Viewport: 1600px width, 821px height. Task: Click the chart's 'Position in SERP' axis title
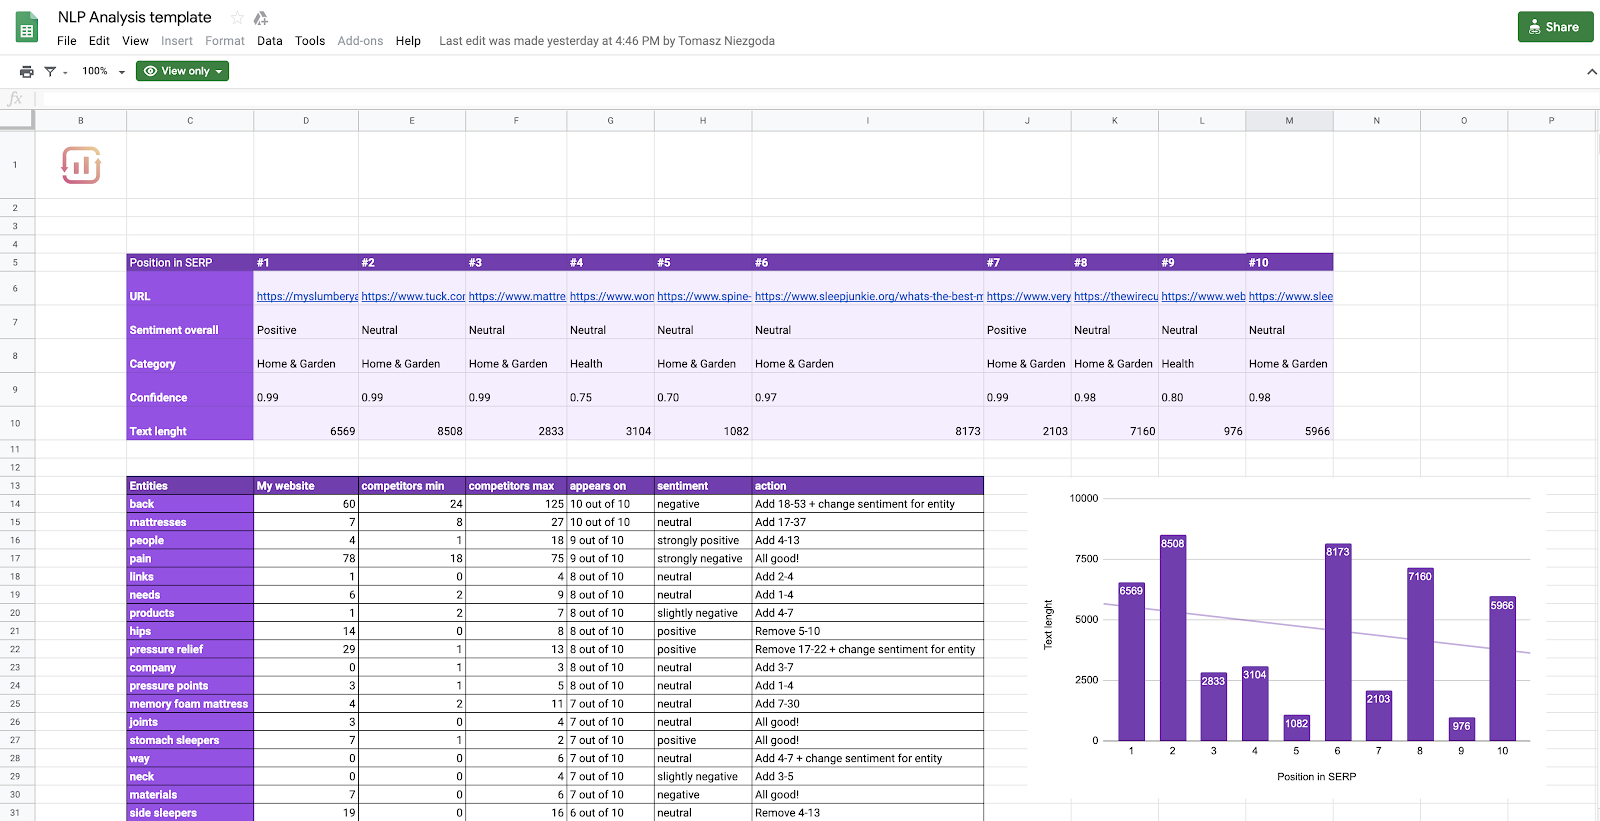1316,777
